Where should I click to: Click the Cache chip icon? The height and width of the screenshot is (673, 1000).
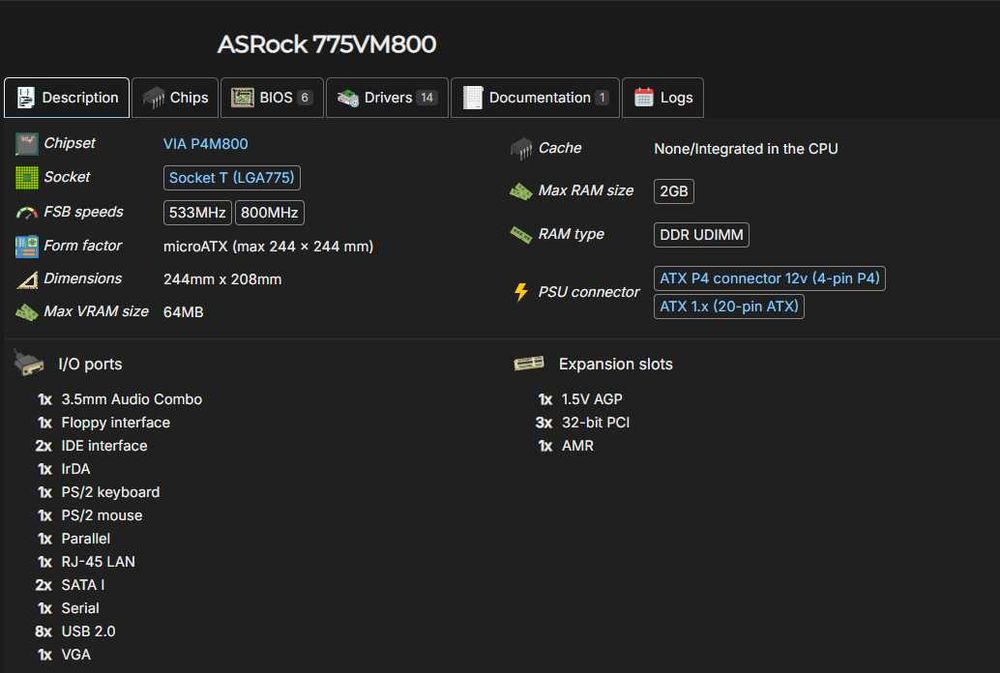click(521, 149)
